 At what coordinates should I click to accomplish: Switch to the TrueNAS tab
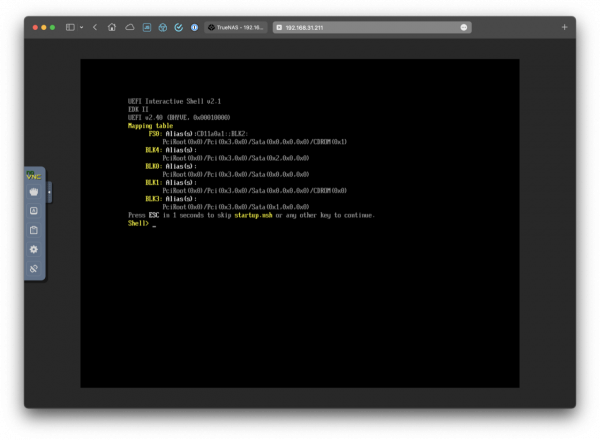(236, 27)
